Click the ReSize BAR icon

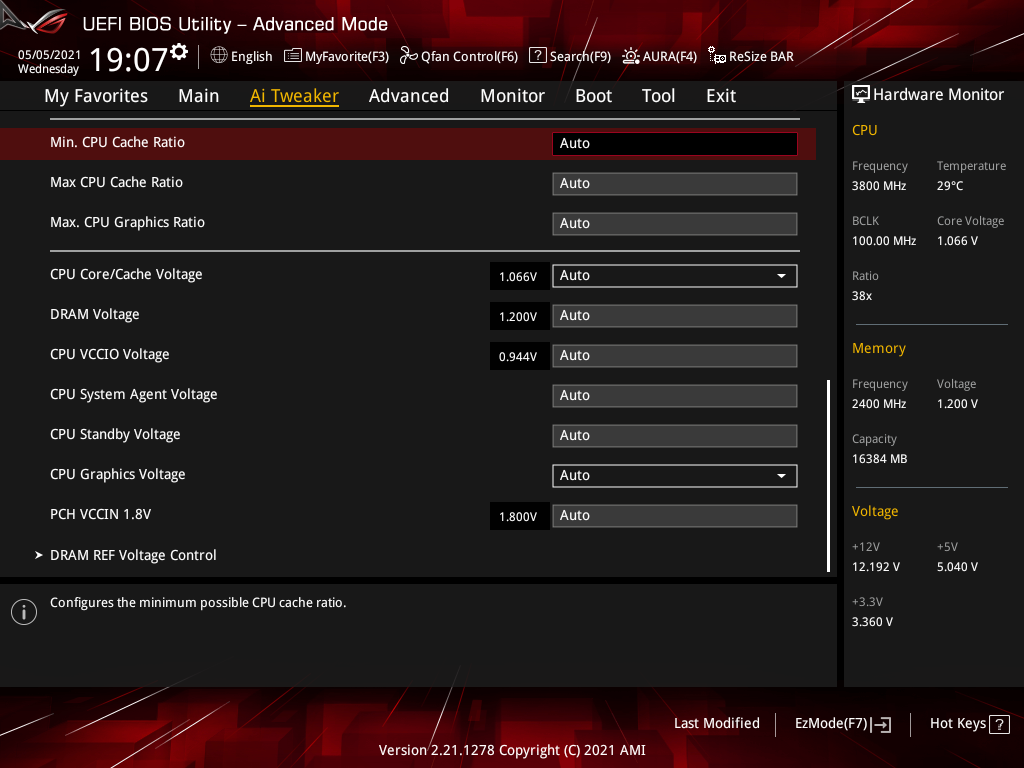[716, 56]
